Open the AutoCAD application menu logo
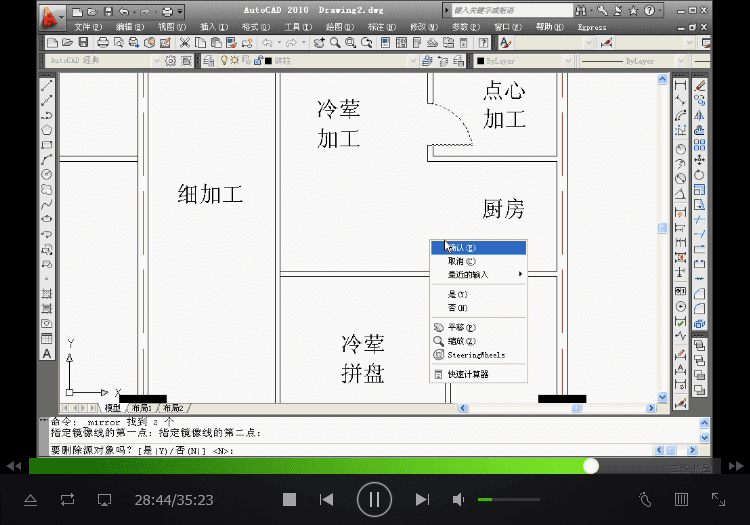The height and width of the screenshot is (525, 750). 52,17
